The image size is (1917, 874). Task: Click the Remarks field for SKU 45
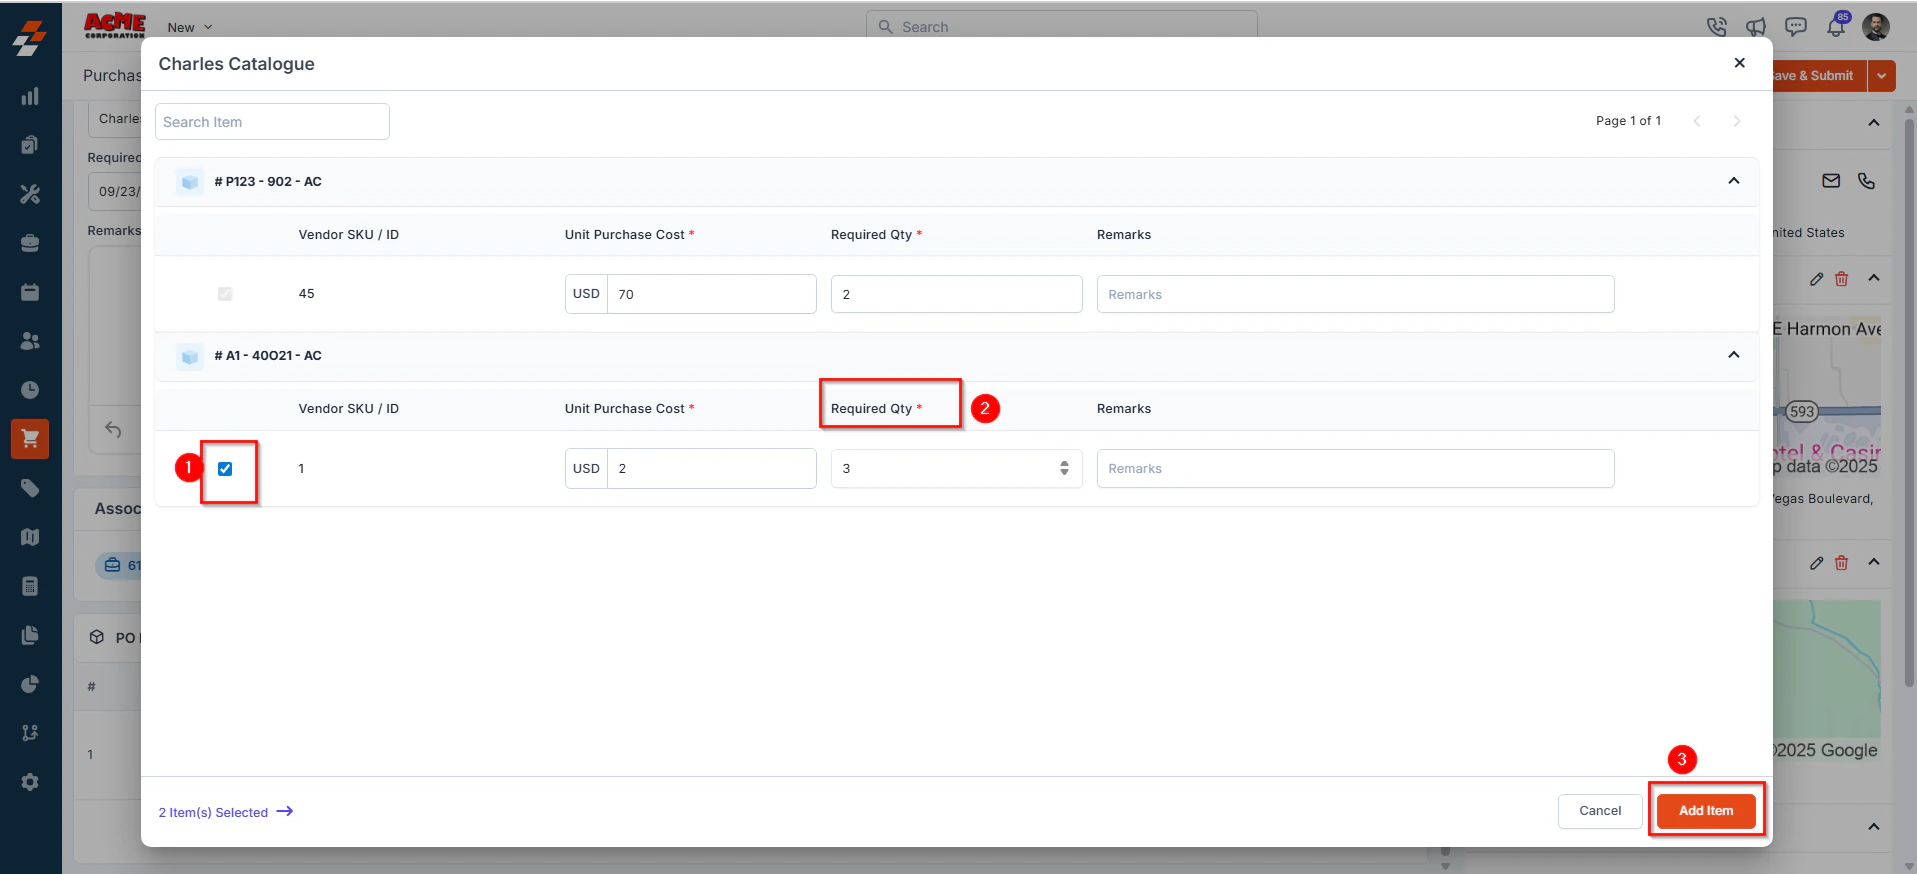point(1356,294)
